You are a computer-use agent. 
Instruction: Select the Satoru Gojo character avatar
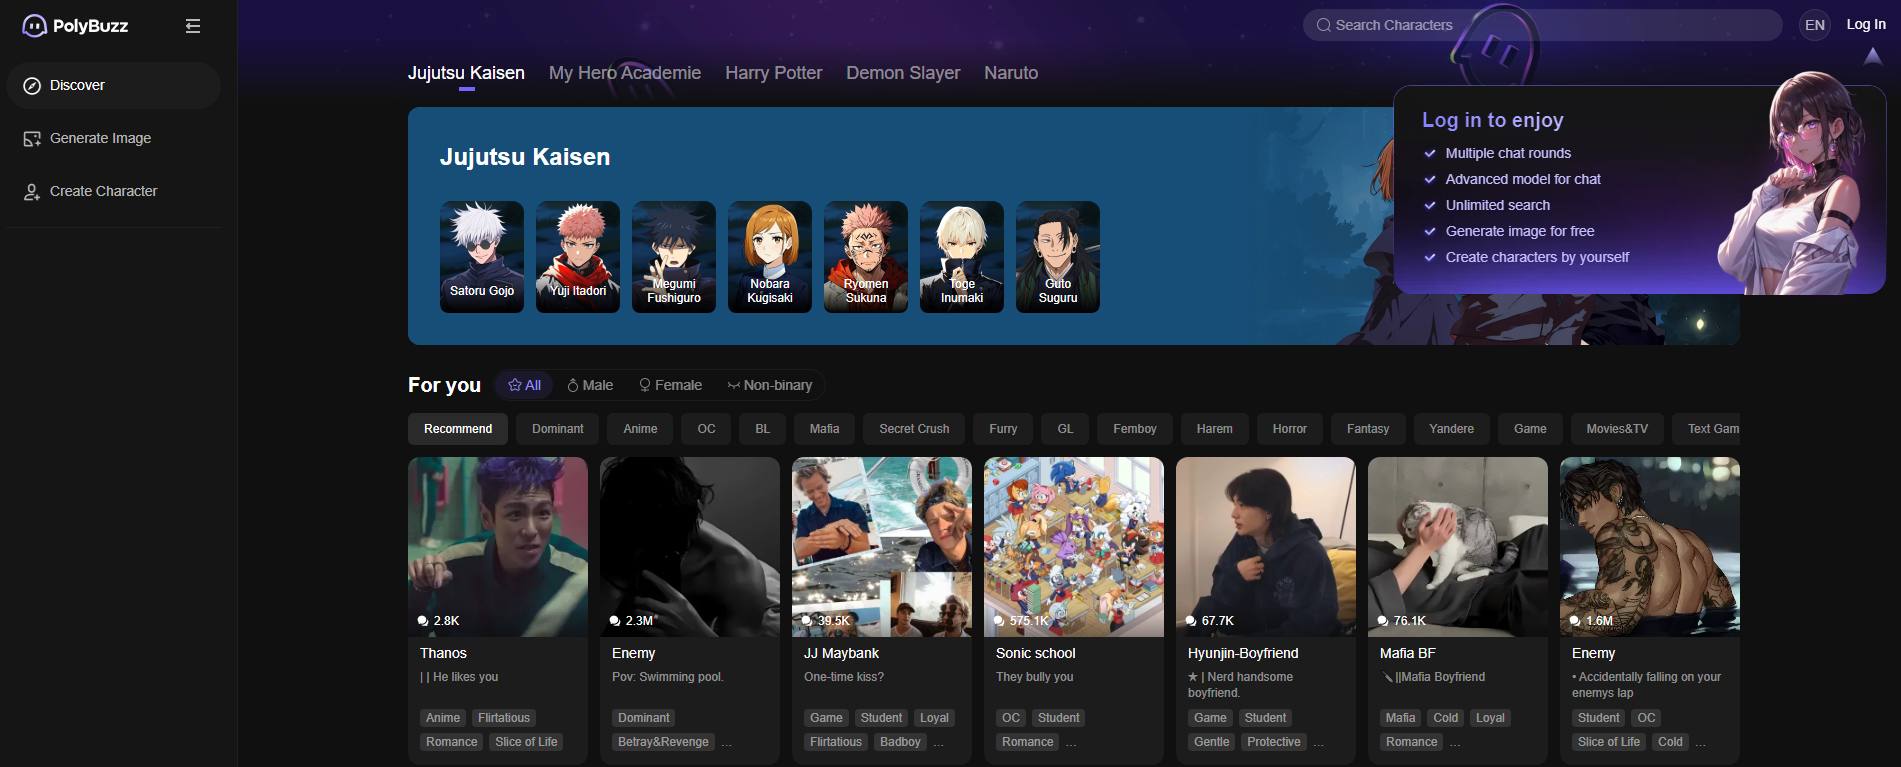(481, 256)
